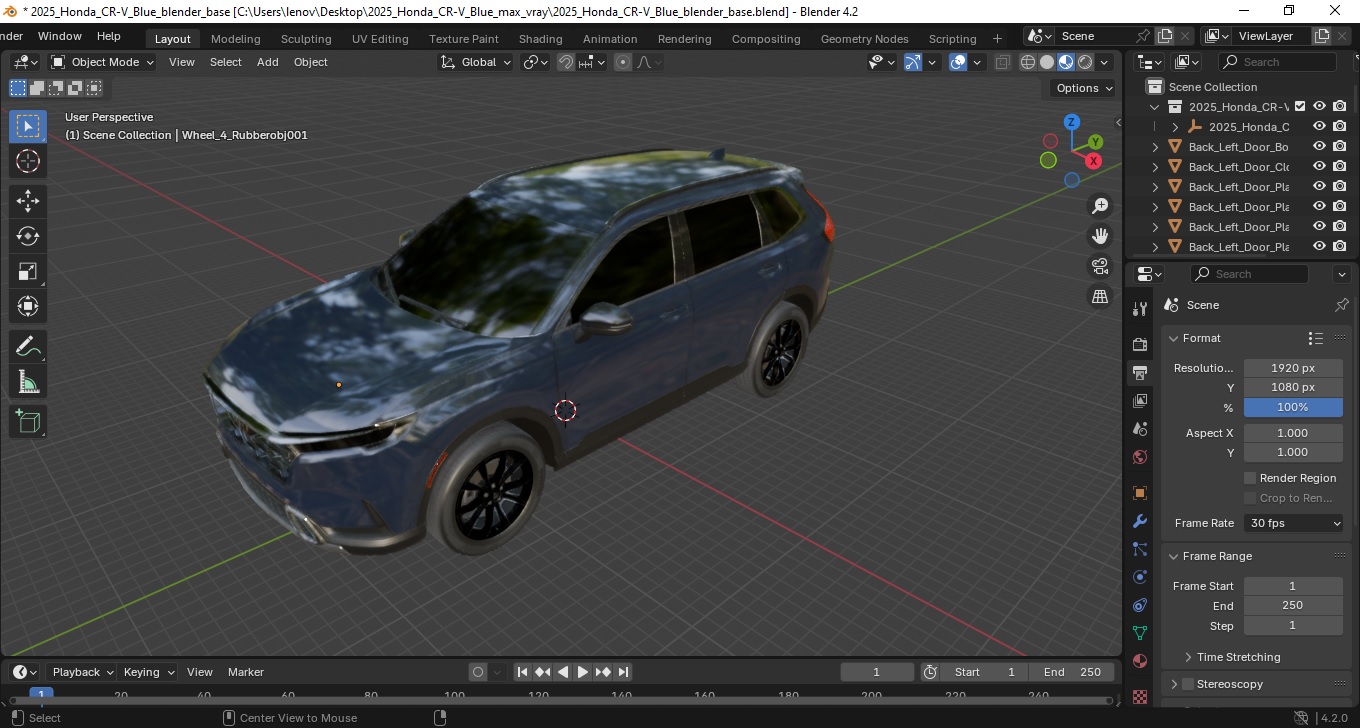Toggle snapping magnet in header

tap(566, 62)
